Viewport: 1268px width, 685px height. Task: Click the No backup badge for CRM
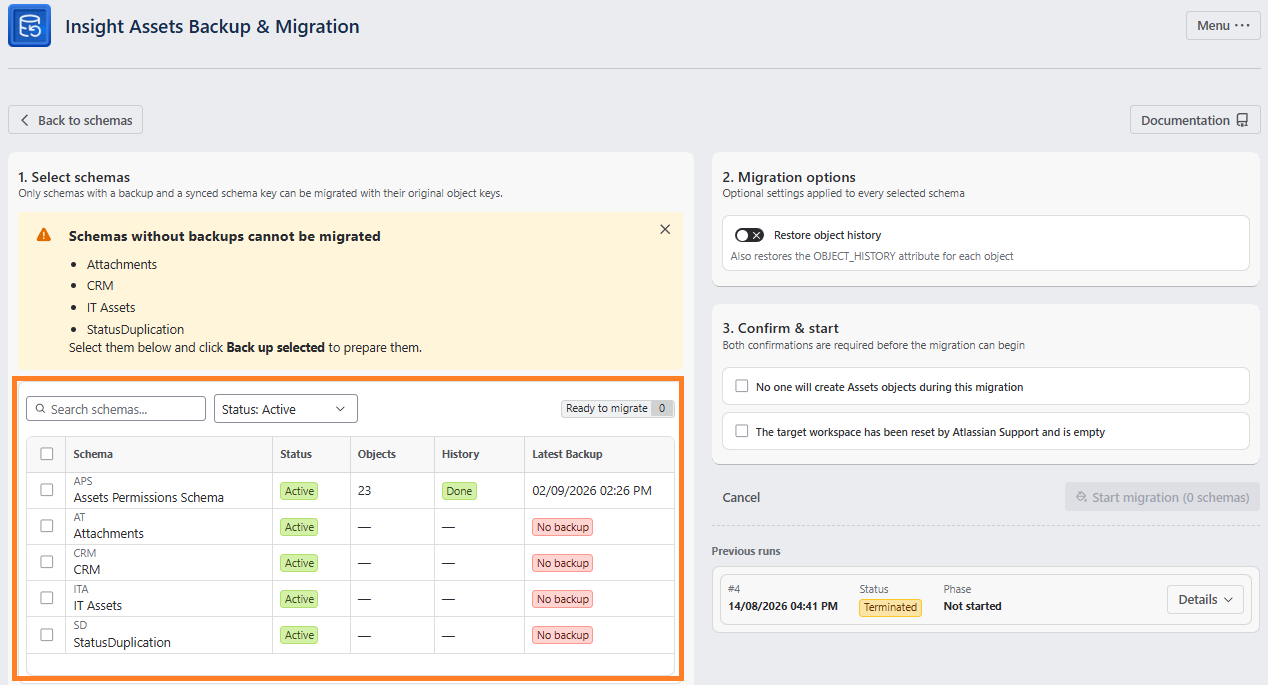pos(563,563)
